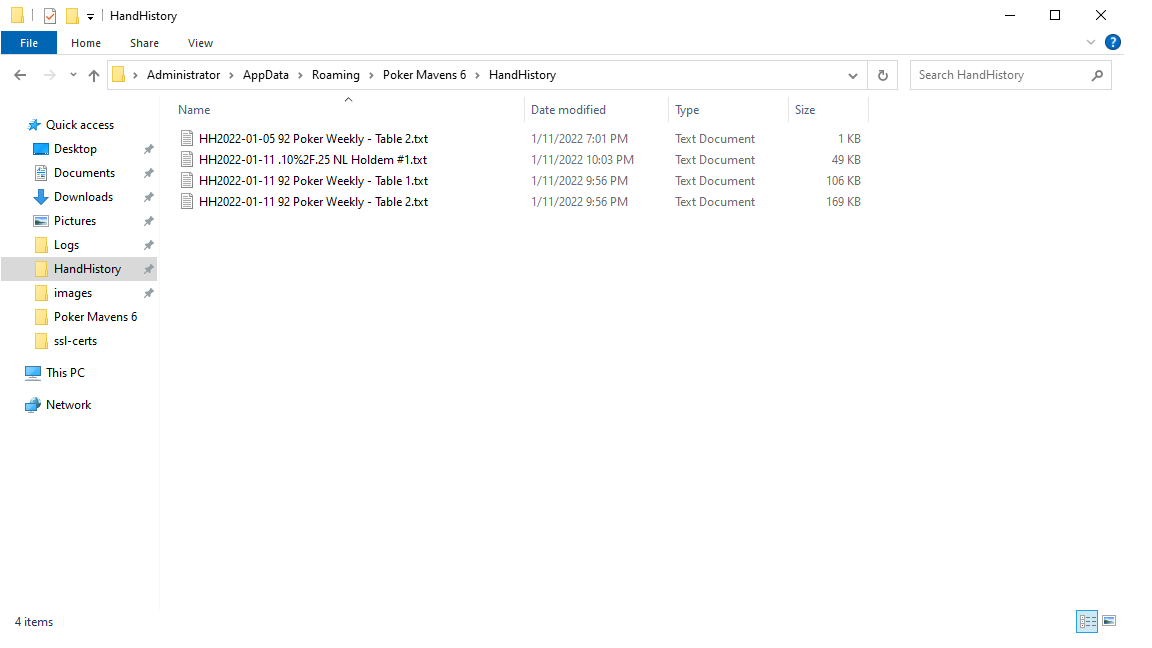Screen dimensions: 1152x648
Task: Expand the ribbon with chevron arrow
Action: [x=1091, y=43]
